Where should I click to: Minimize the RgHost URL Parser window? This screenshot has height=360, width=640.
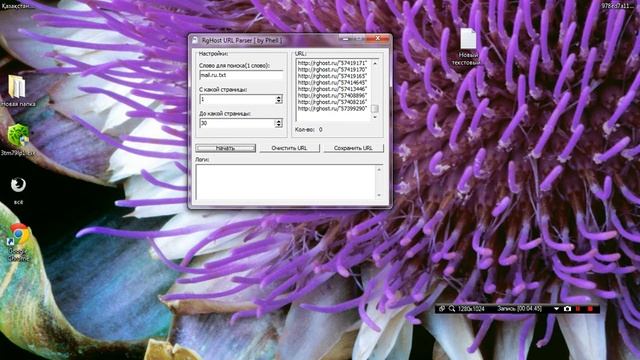345,38
